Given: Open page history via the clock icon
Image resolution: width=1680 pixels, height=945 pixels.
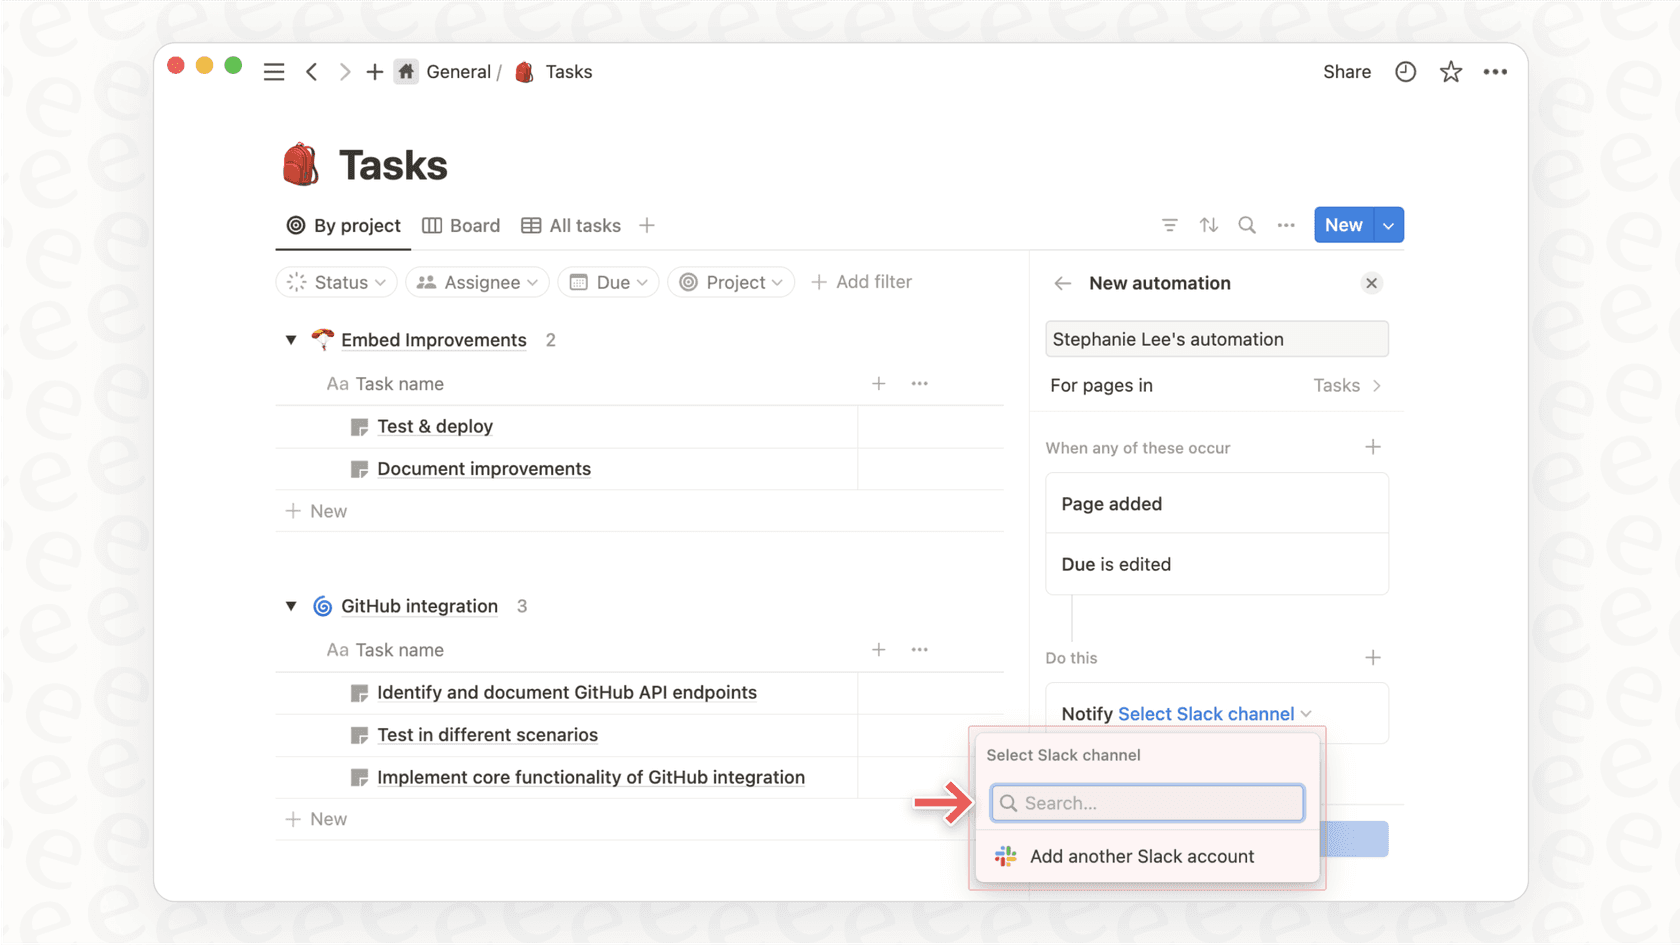Looking at the screenshot, I should [1405, 71].
